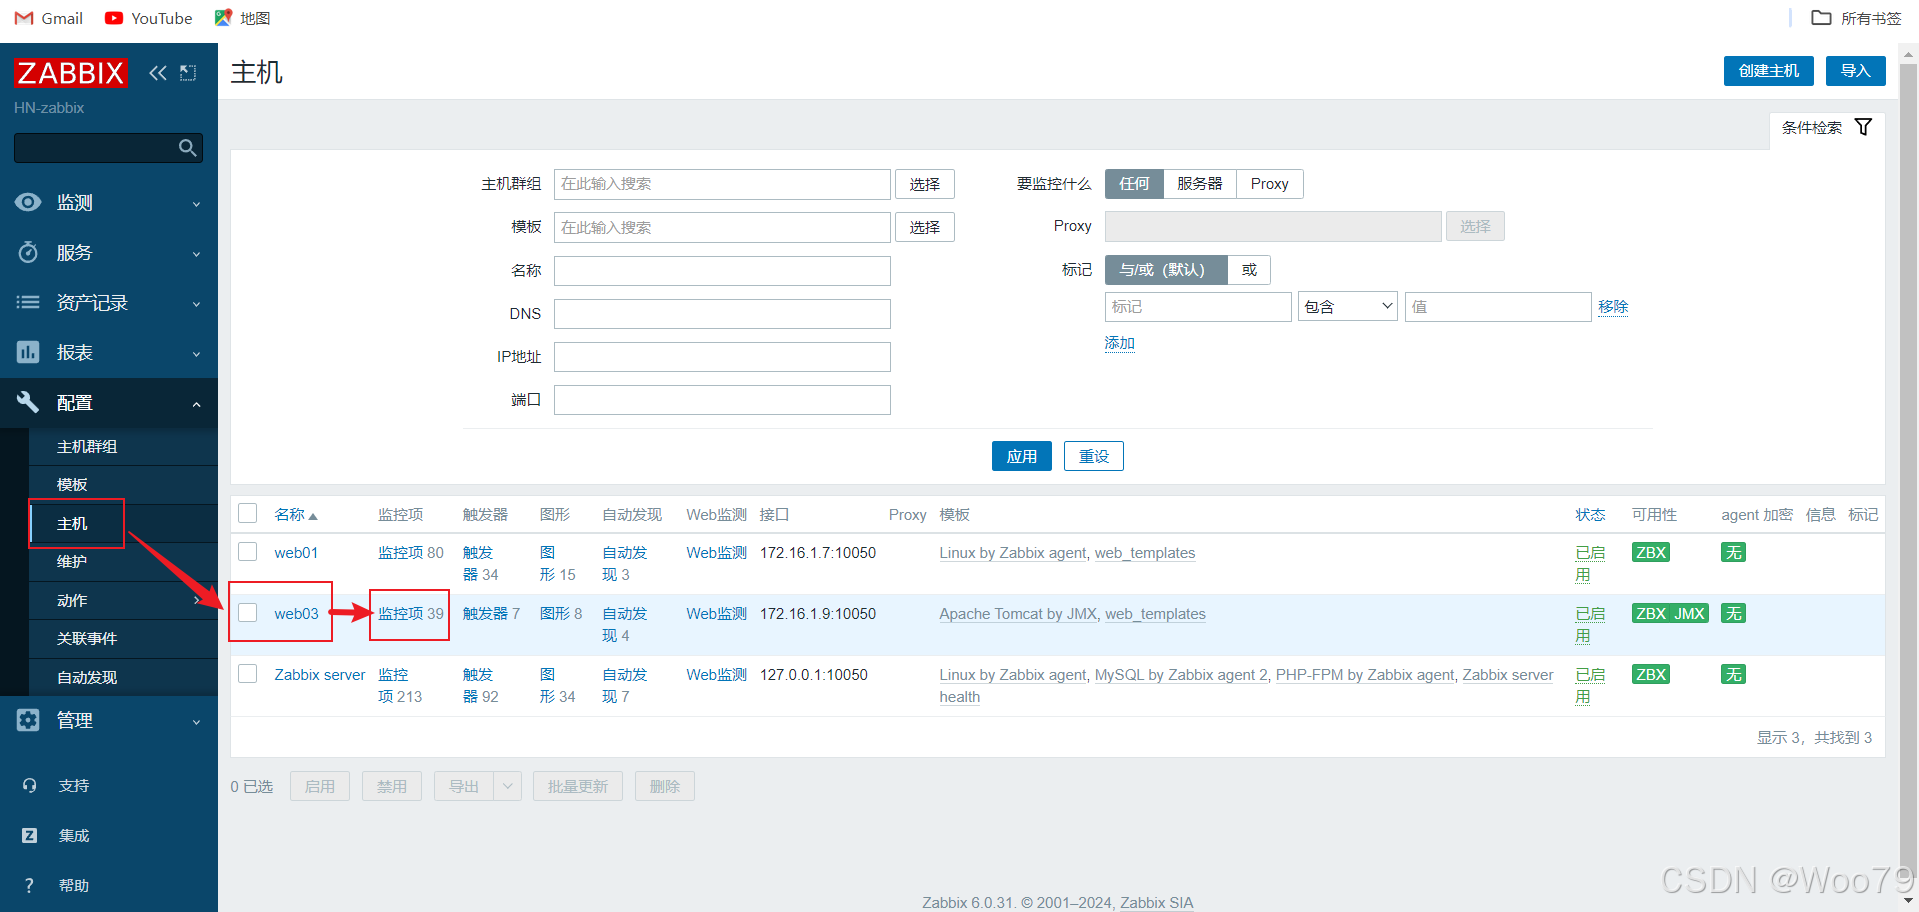Open 关联事件 in the sidebar
This screenshot has width=1919, height=912.
pyautogui.click(x=87, y=639)
